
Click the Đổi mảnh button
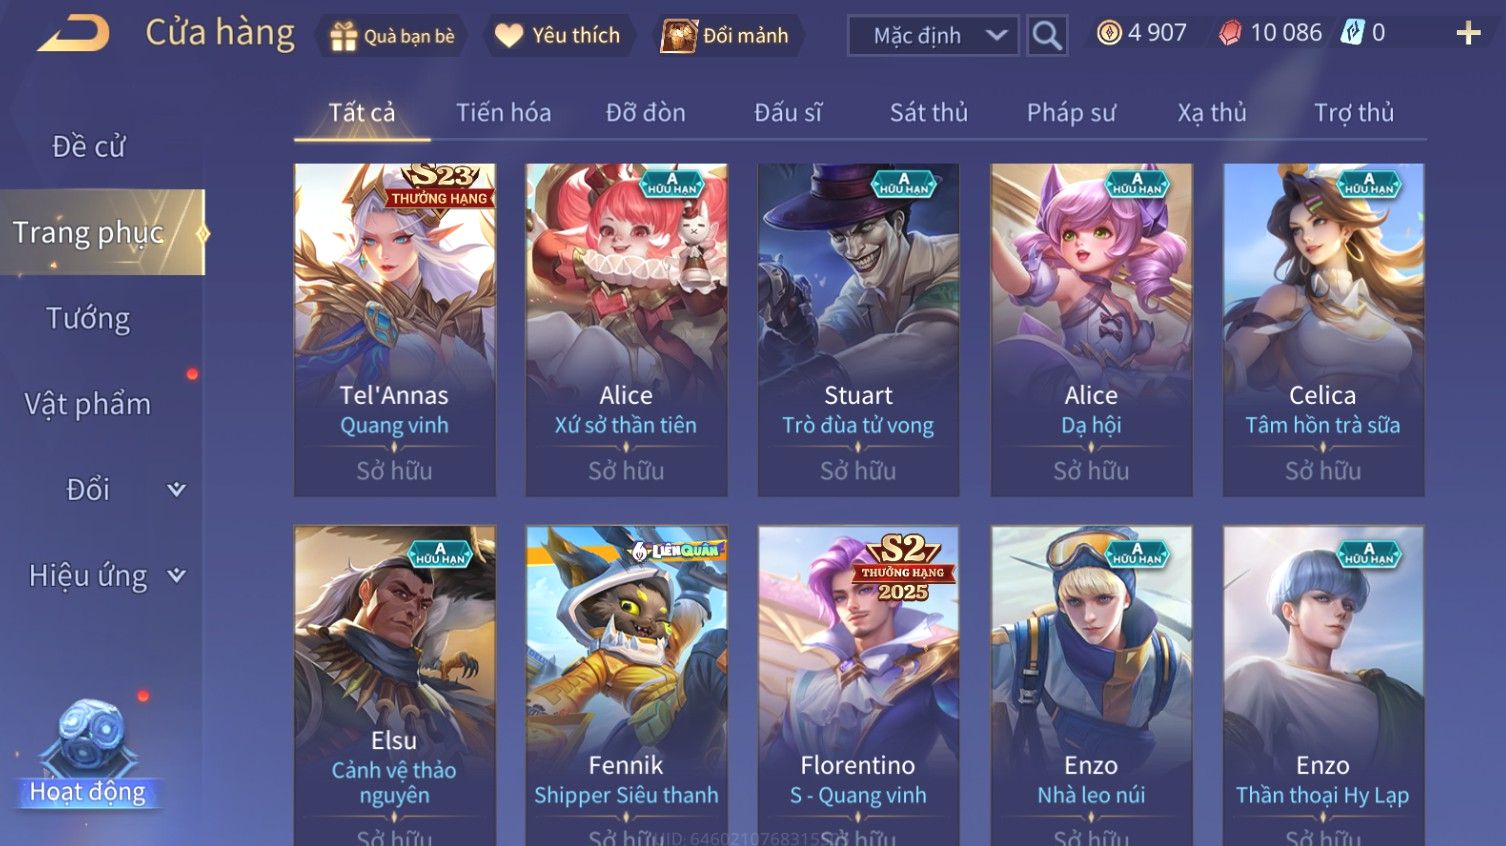click(725, 36)
